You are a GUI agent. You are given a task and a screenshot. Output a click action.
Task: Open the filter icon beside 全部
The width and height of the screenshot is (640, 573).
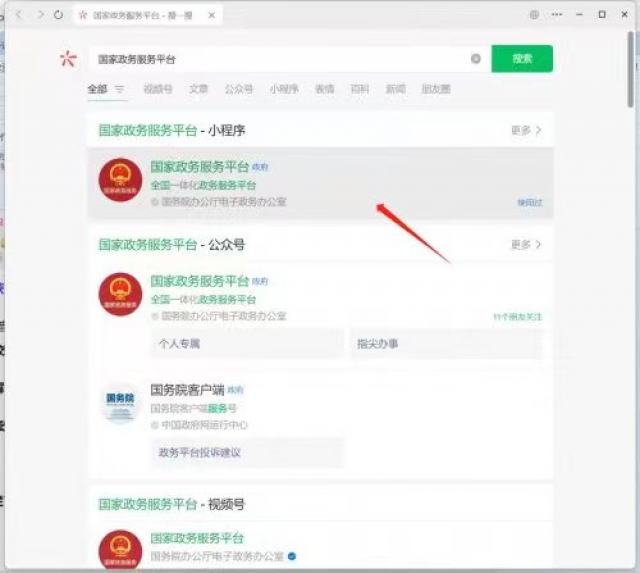[119, 89]
